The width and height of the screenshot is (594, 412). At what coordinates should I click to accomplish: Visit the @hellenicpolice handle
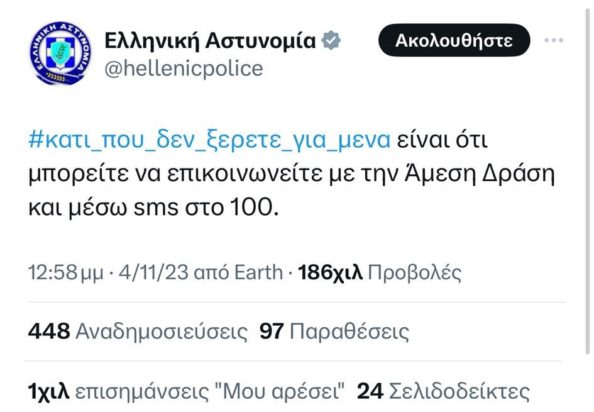[x=183, y=69]
